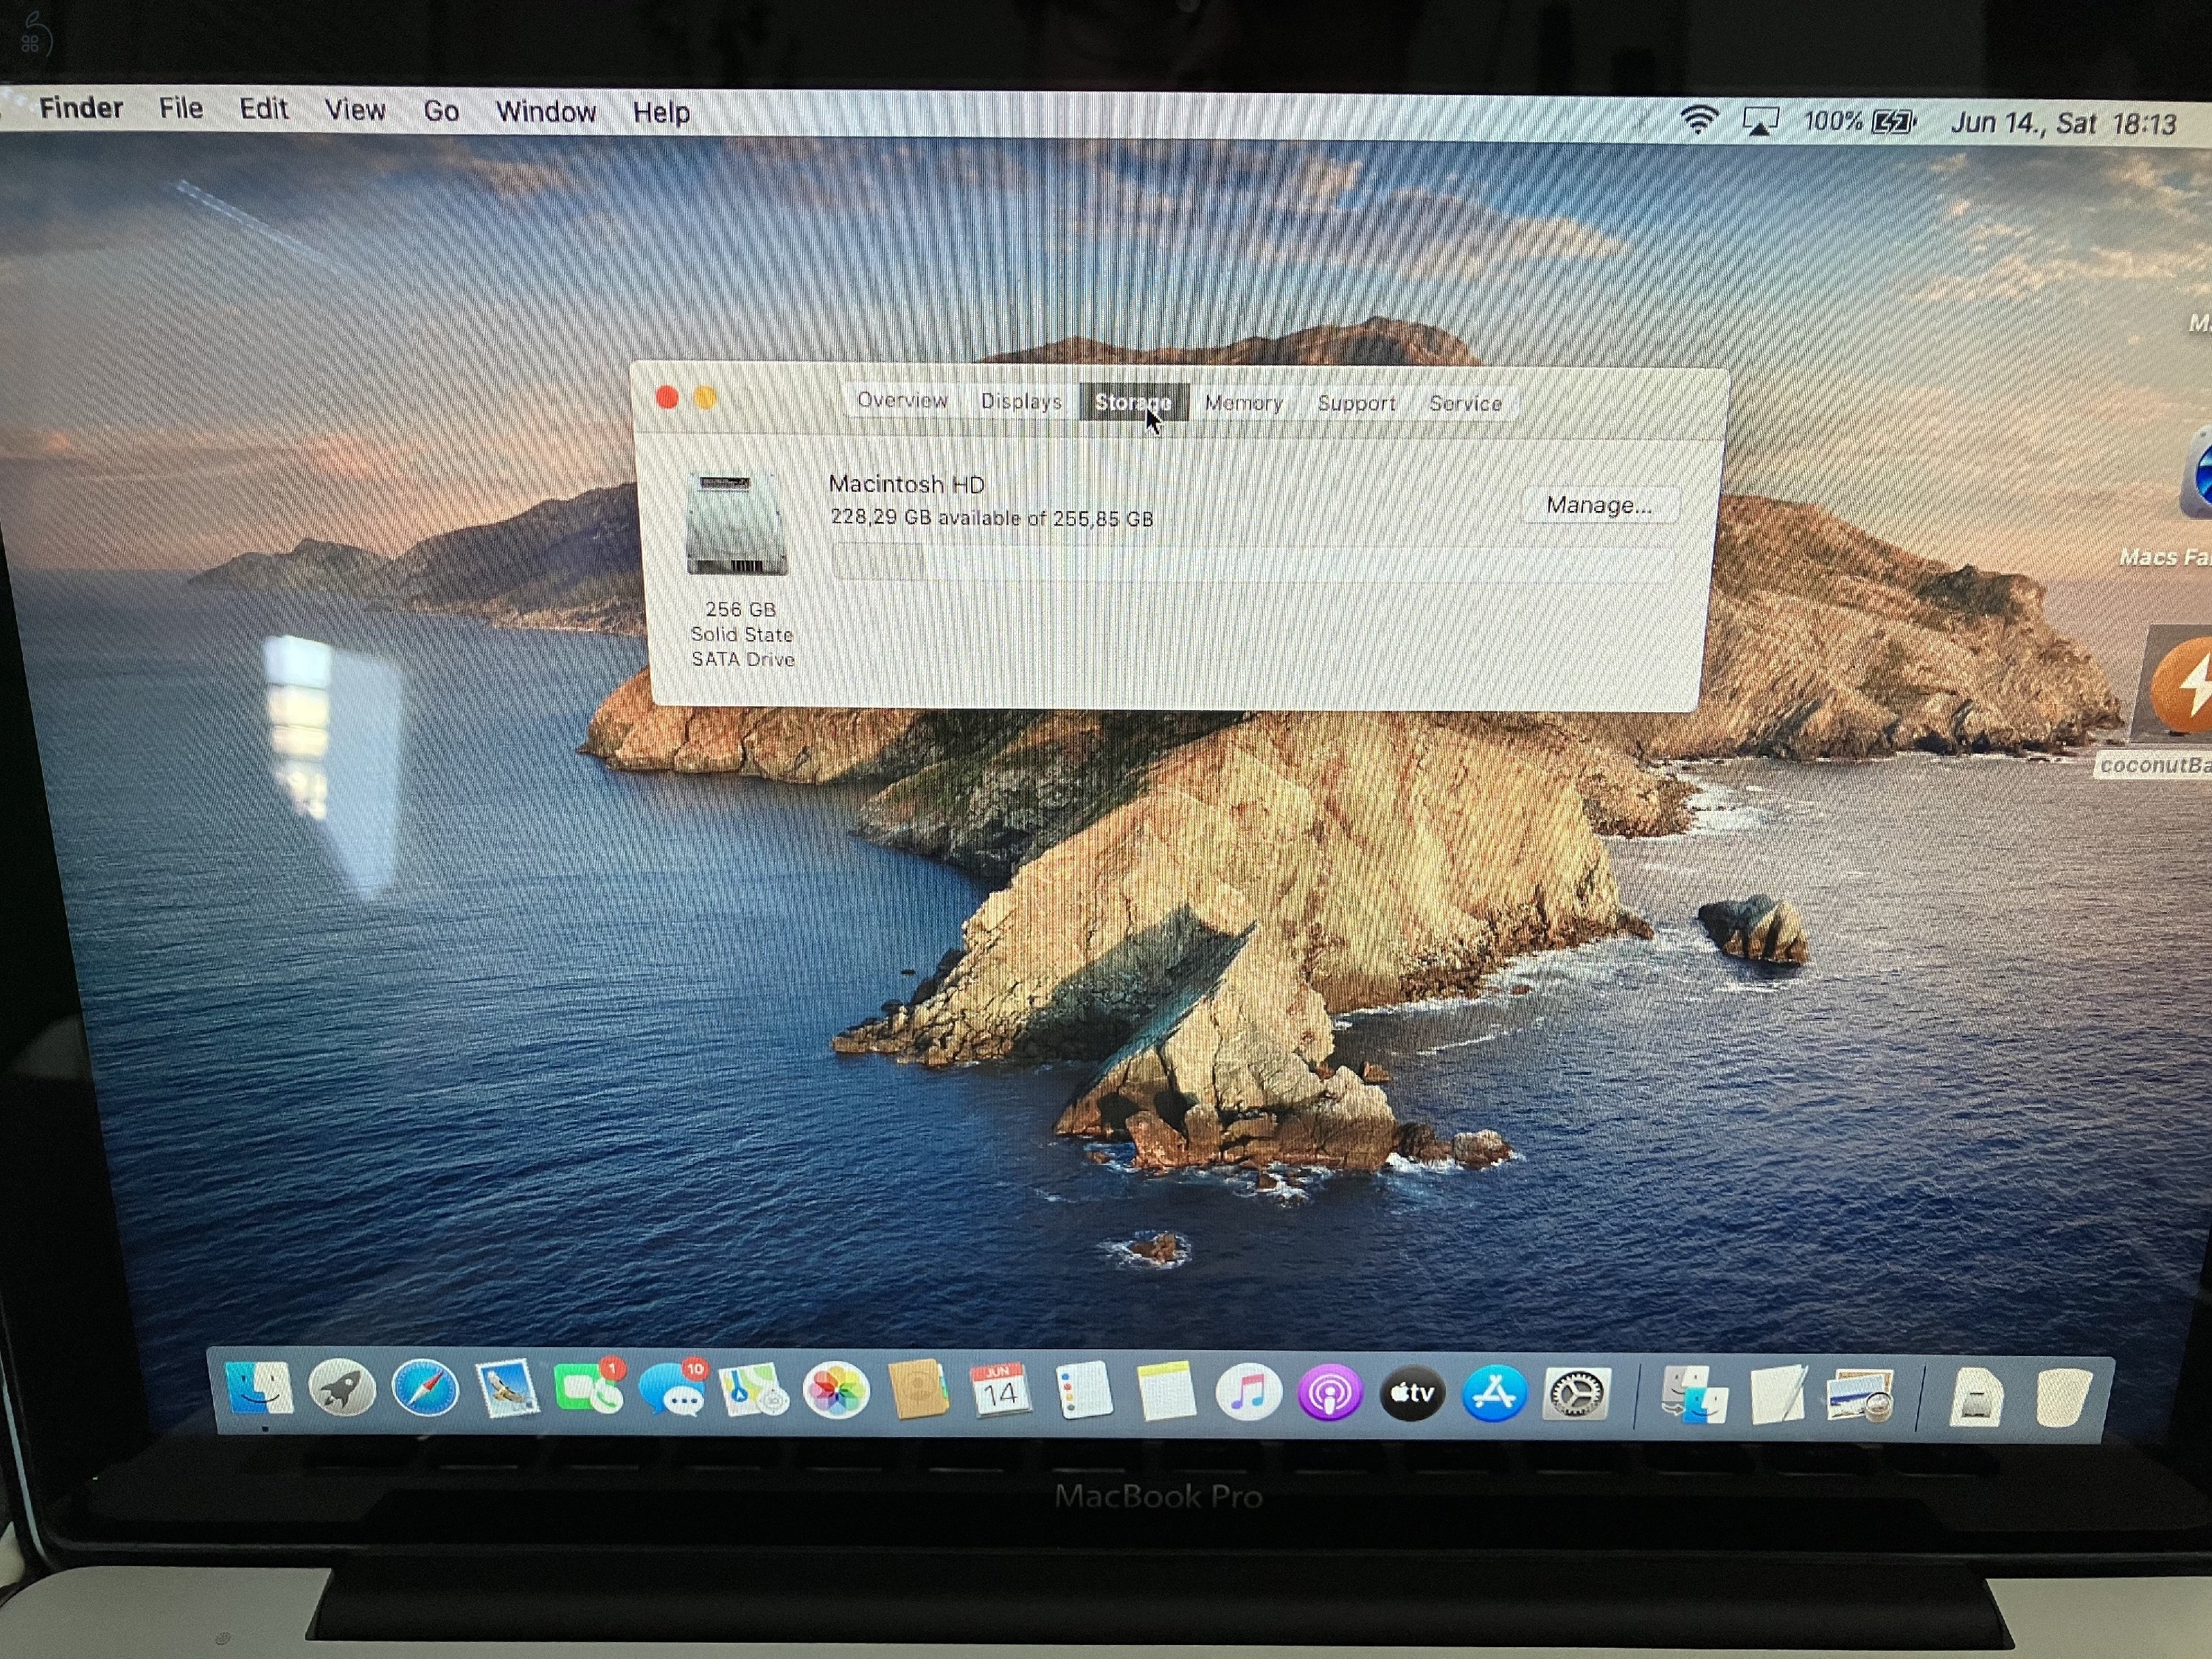
Task: Open Music app in the Dock
Action: 1248,1392
